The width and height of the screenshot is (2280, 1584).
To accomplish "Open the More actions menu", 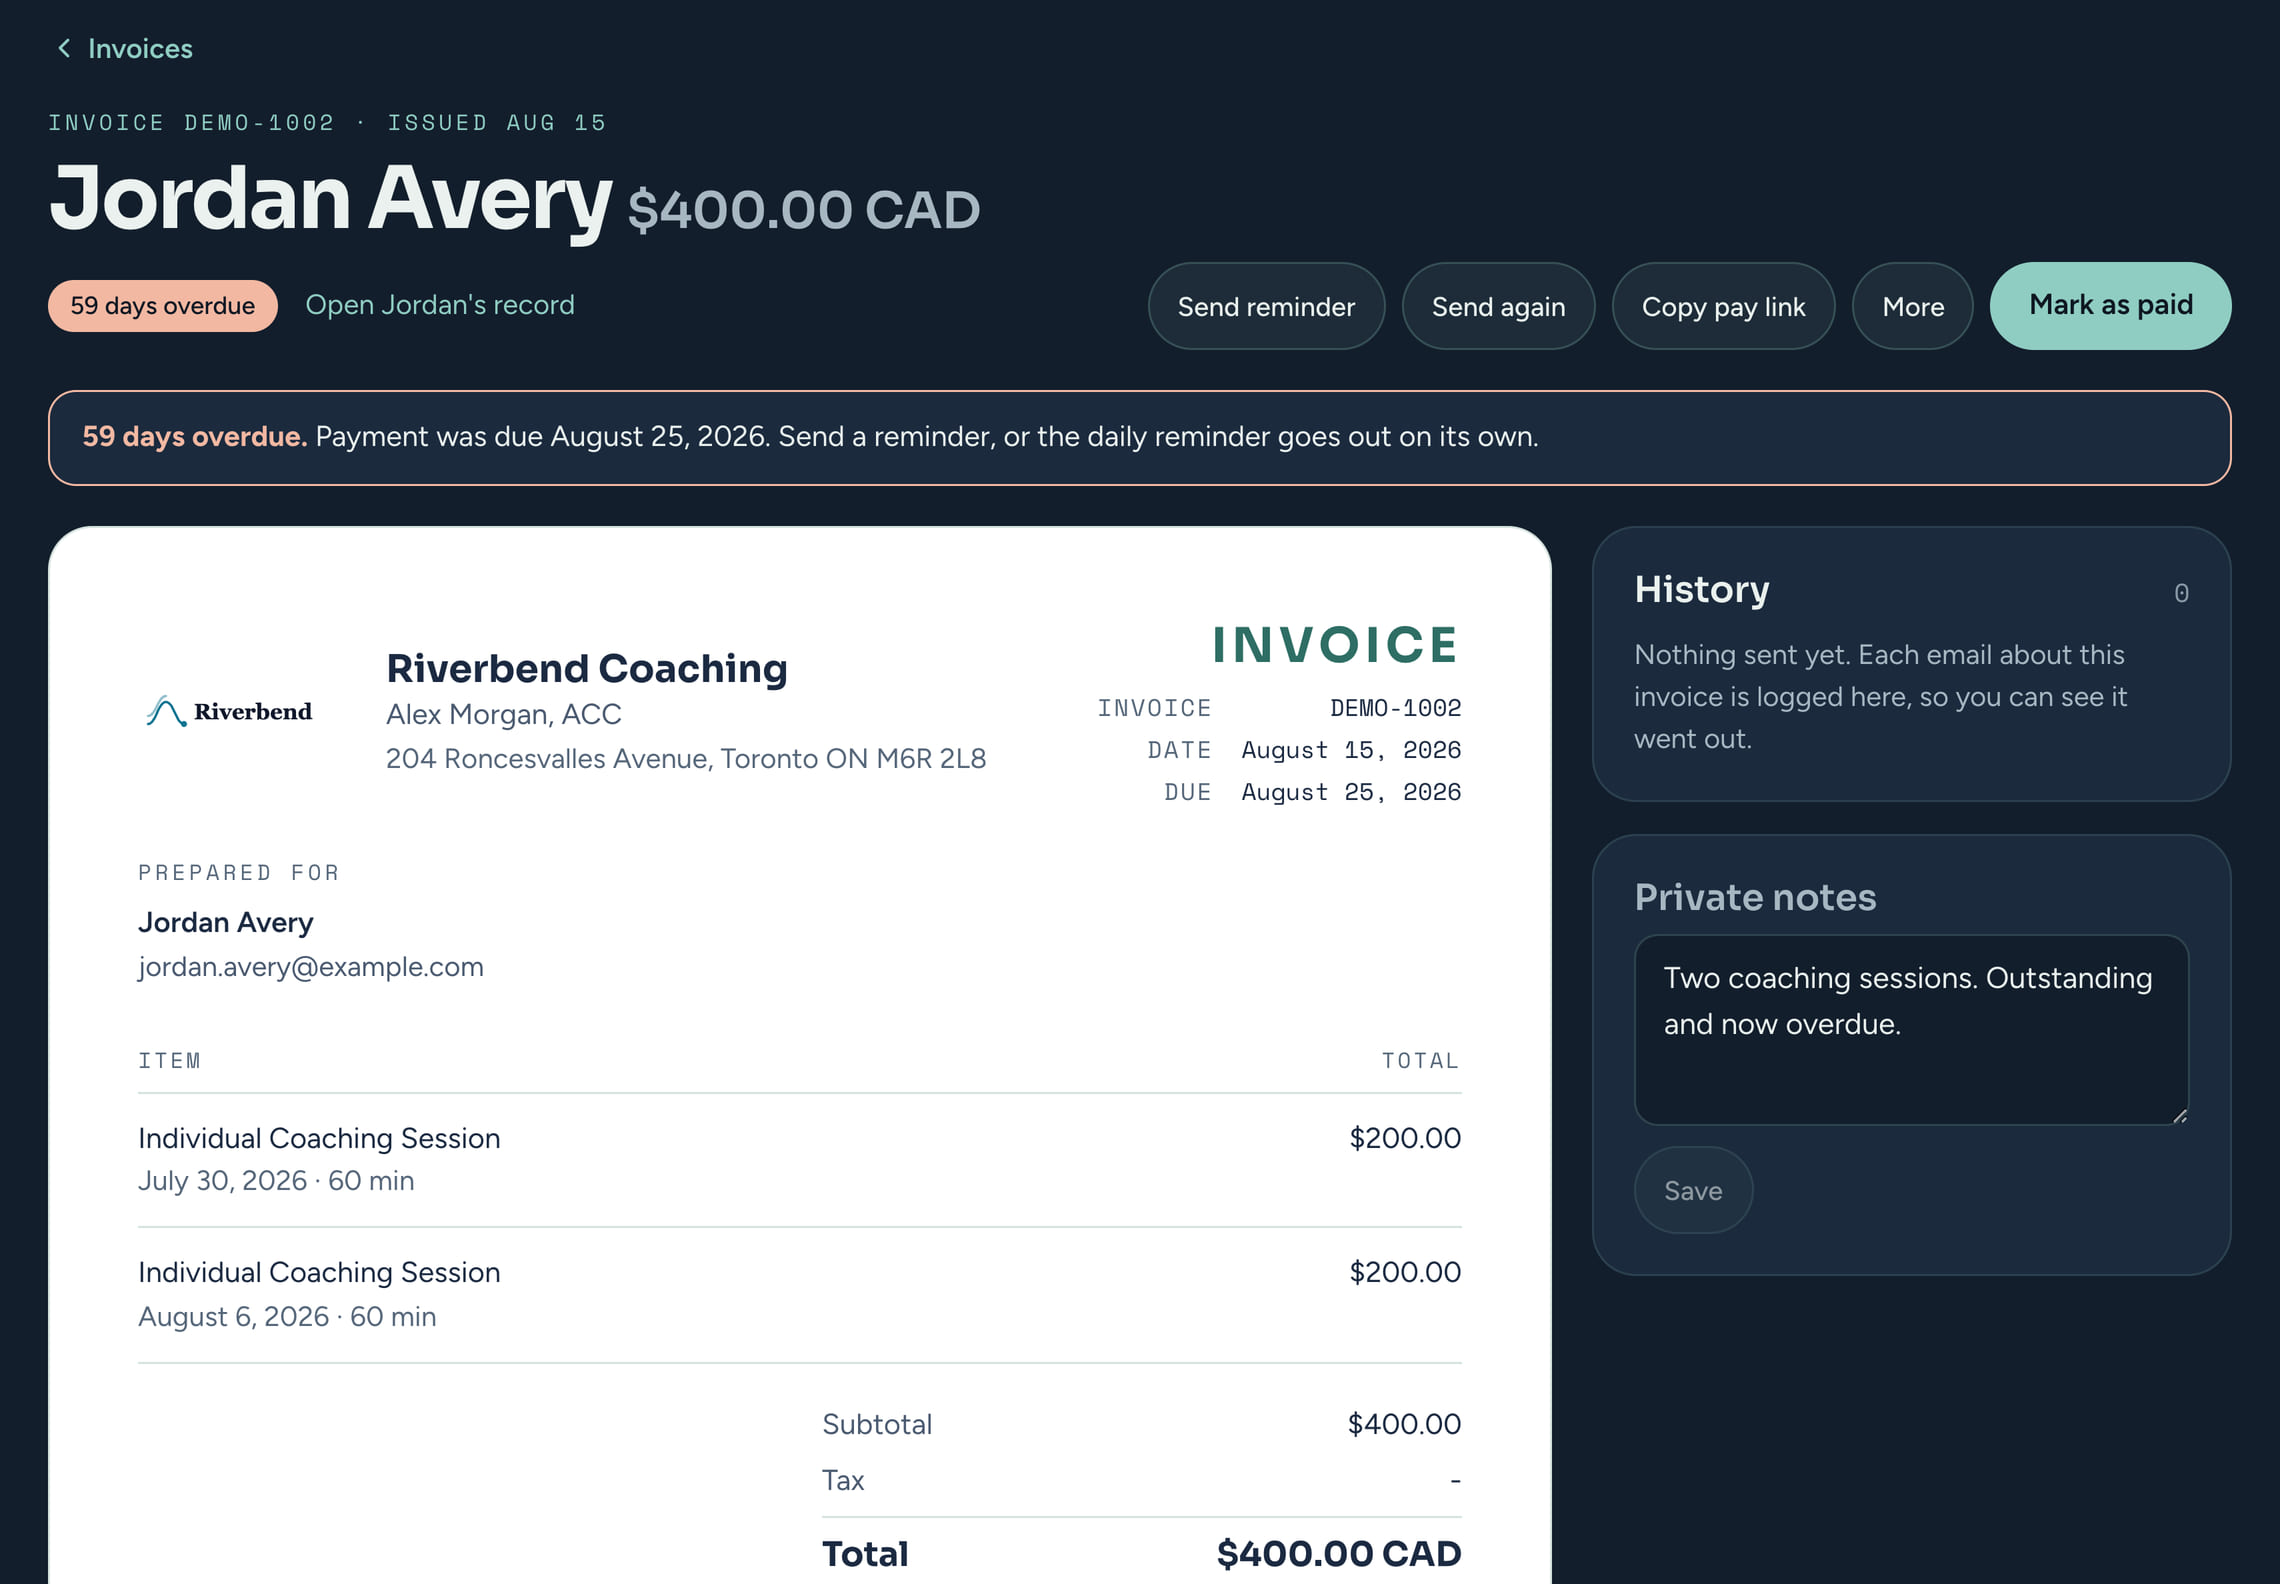I will click(1912, 306).
